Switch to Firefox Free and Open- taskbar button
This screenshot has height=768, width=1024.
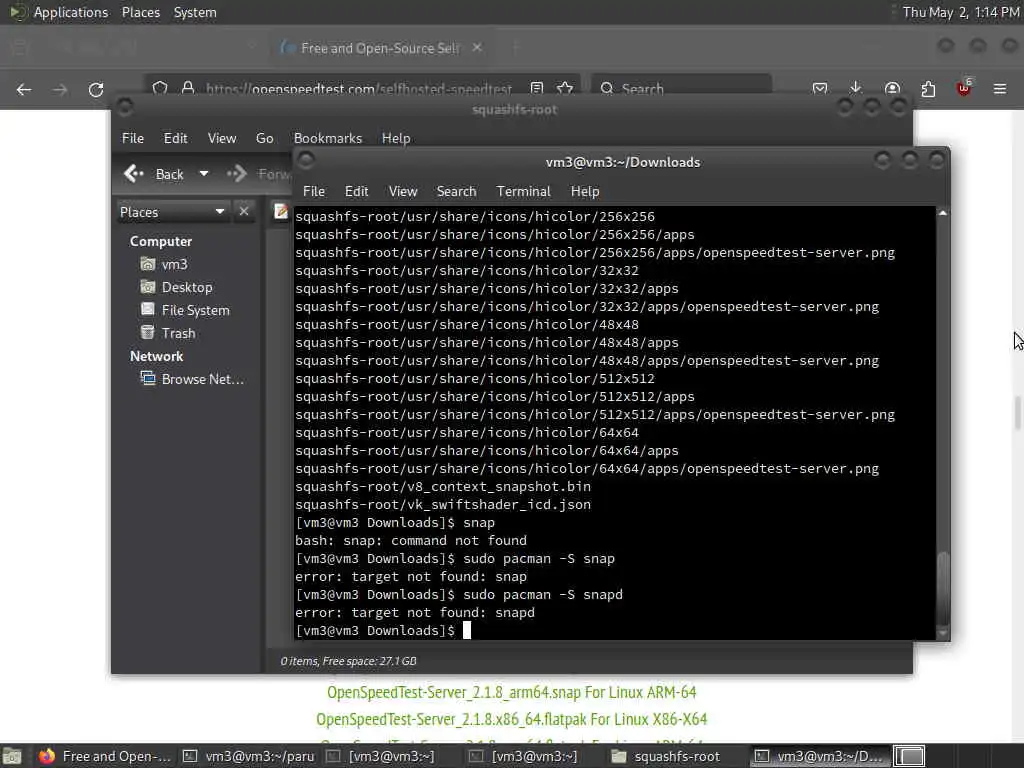click(x=104, y=756)
